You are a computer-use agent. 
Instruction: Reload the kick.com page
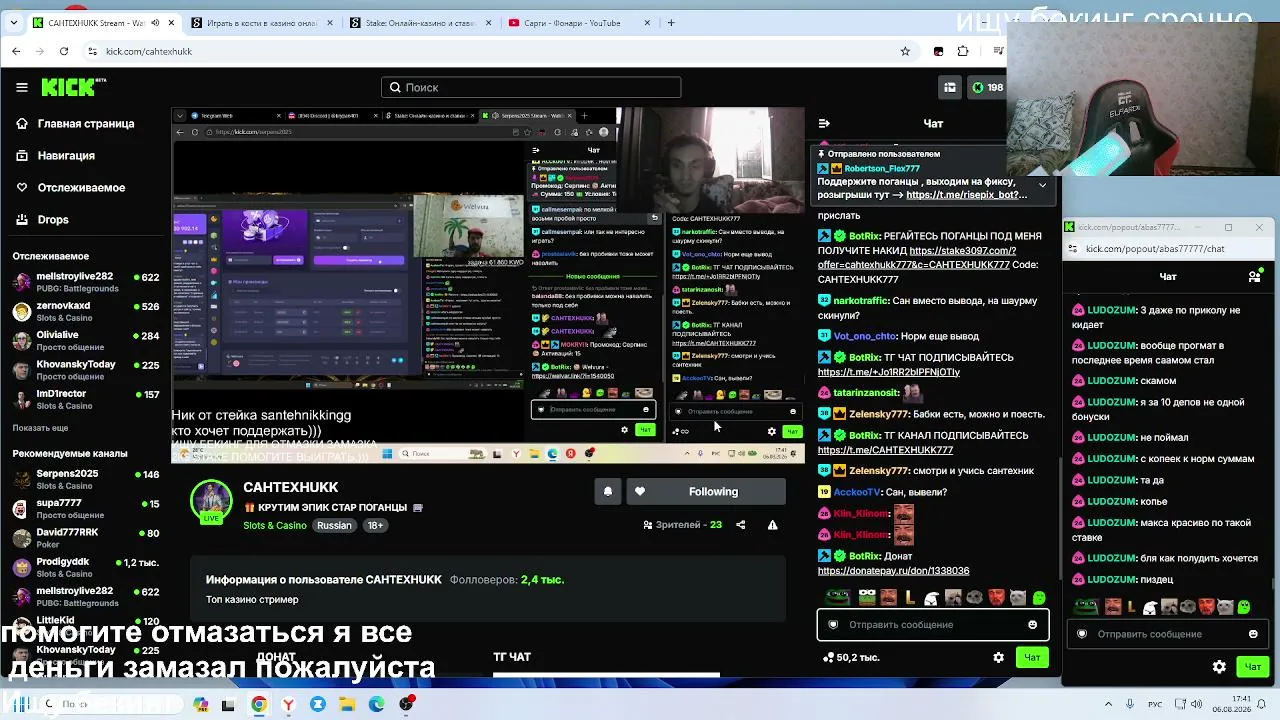coord(64,51)
